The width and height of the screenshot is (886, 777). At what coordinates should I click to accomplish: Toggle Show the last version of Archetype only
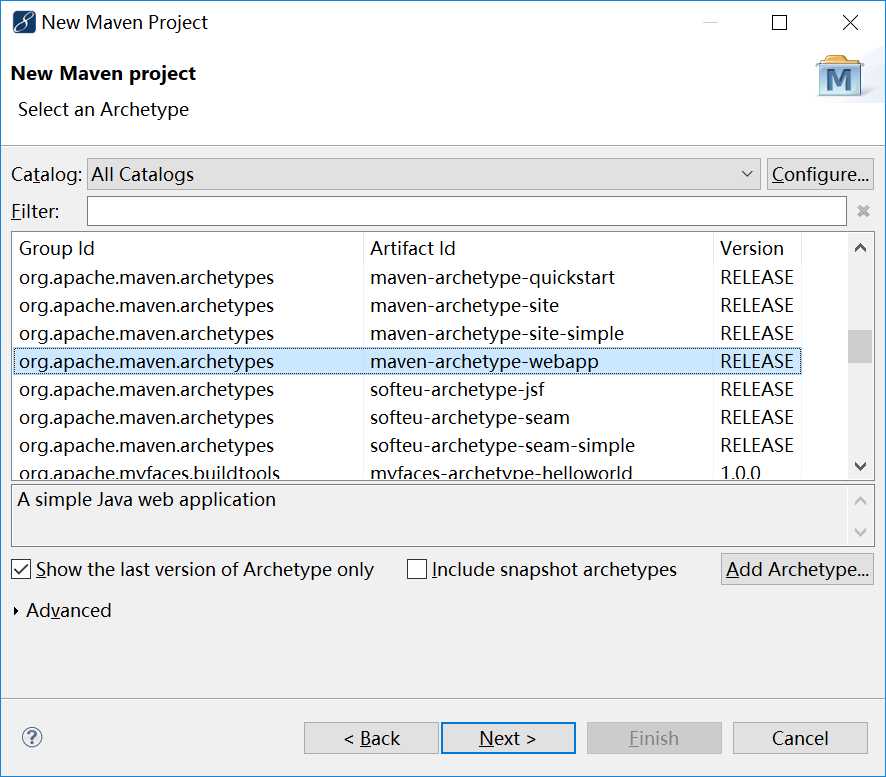tap(21, 570)
